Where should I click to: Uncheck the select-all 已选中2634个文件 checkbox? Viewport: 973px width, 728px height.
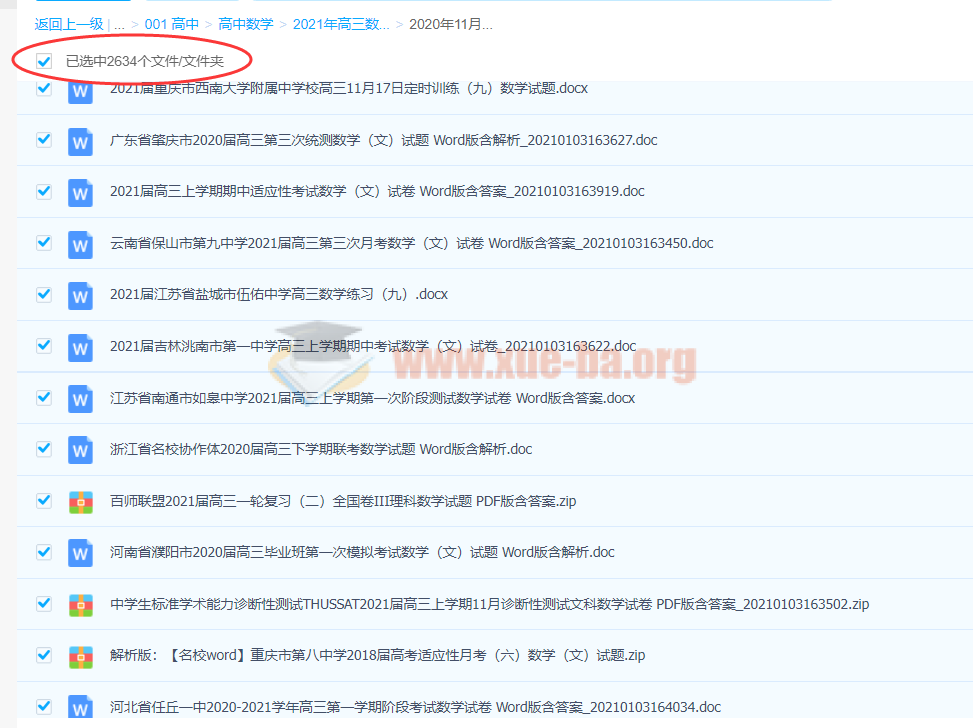click(x=44, y=61)
